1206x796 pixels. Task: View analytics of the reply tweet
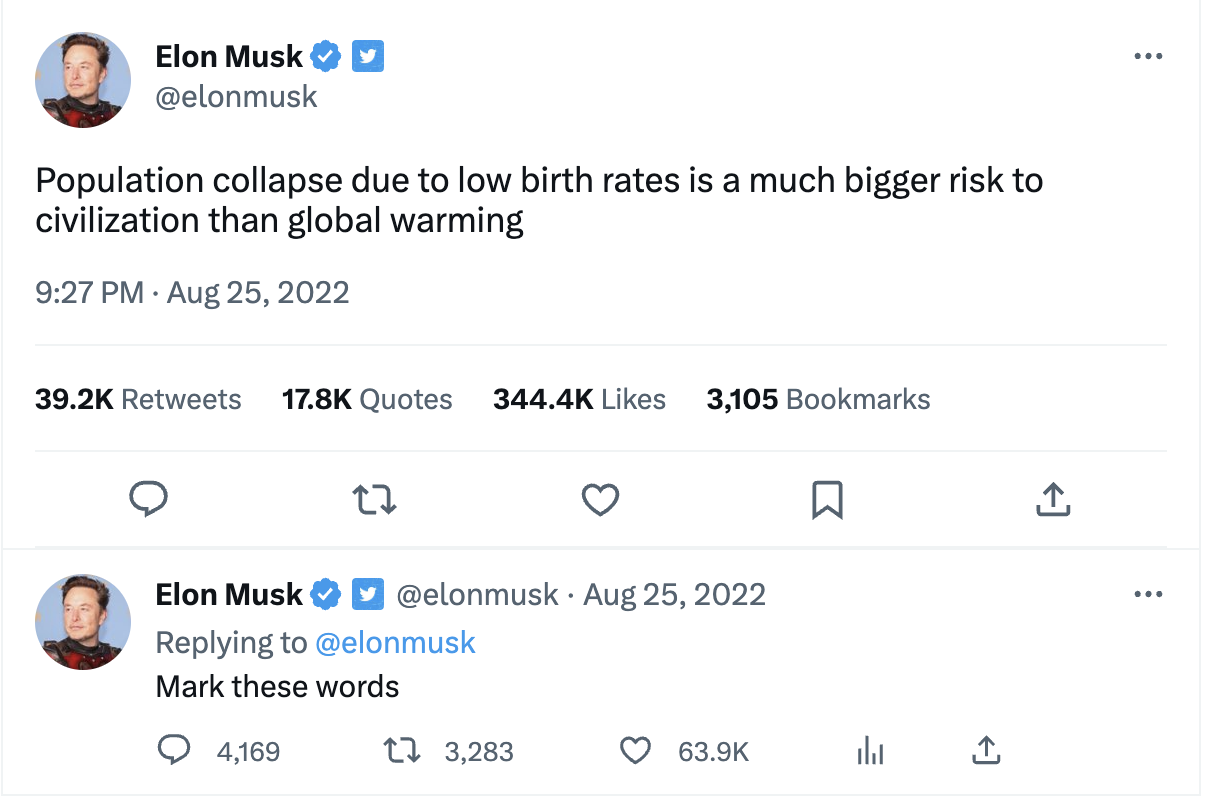(x=870, y=751)
